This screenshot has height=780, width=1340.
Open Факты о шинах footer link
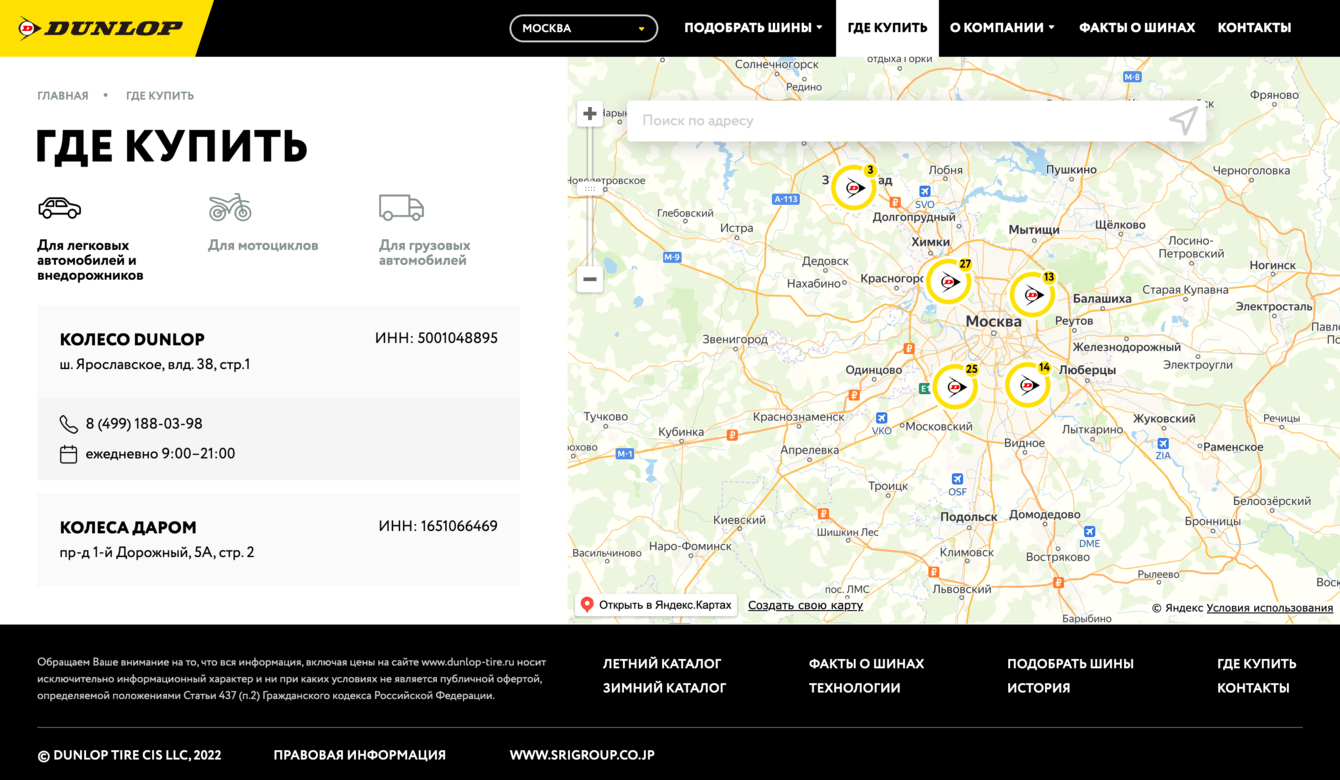866,664
